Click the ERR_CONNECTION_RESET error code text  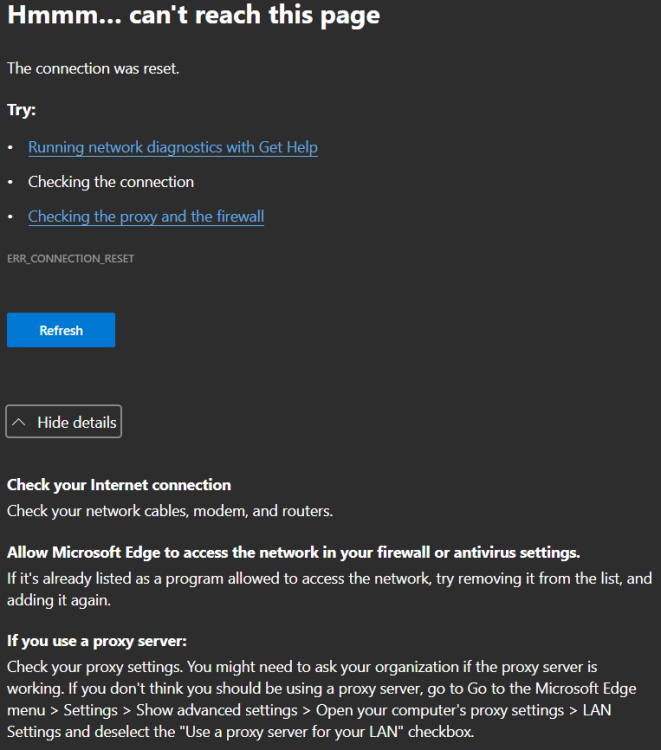click(x=70, y=259)
